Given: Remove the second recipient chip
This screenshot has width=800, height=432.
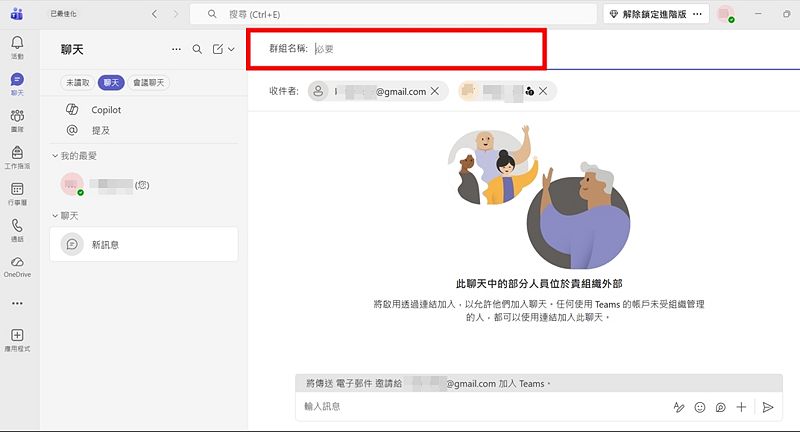Looking at the screenshot, I should click(543, 91).
